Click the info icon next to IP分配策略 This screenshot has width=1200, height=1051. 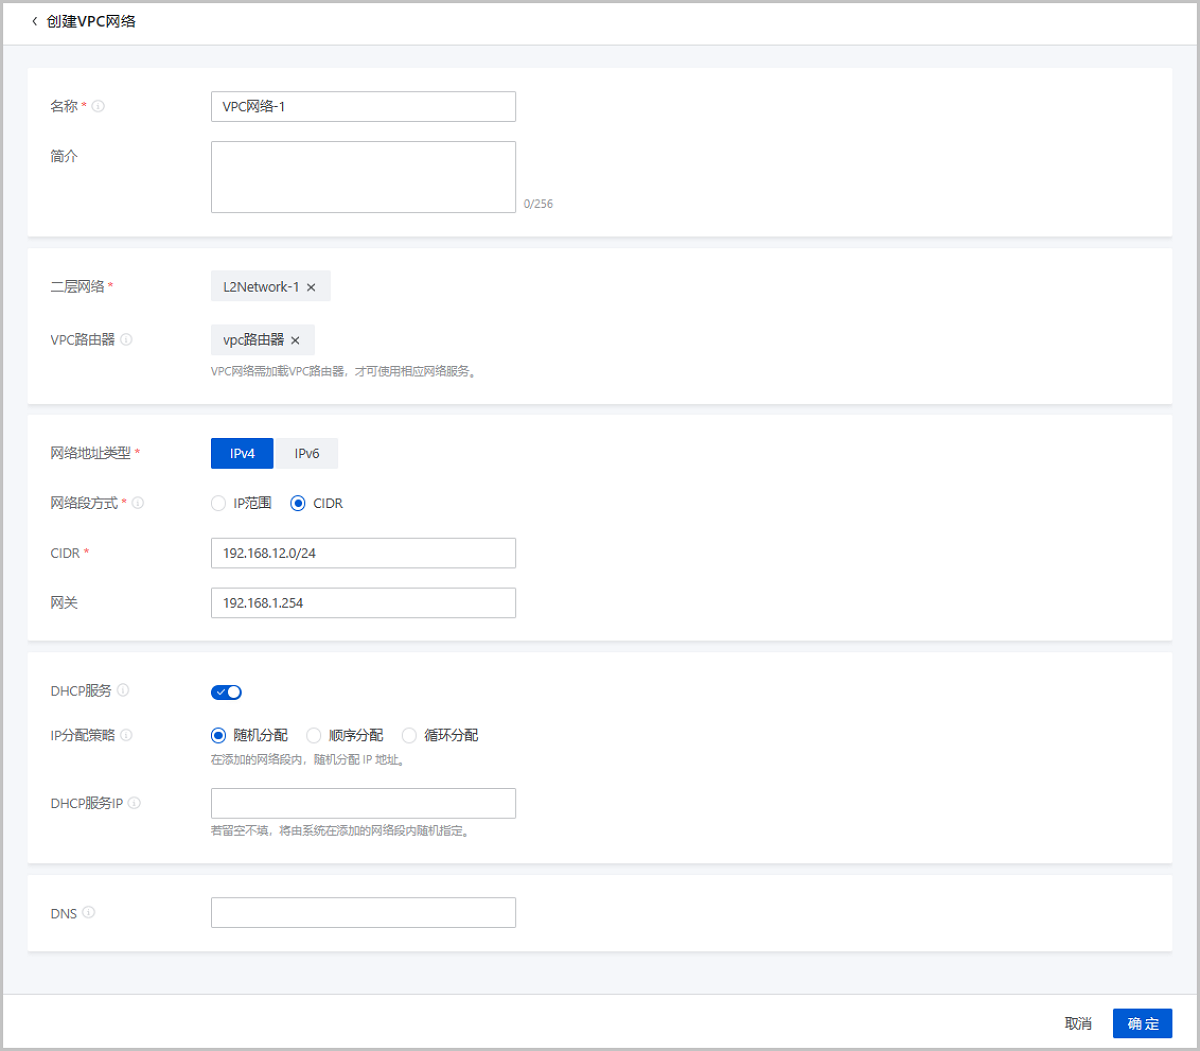126,735
